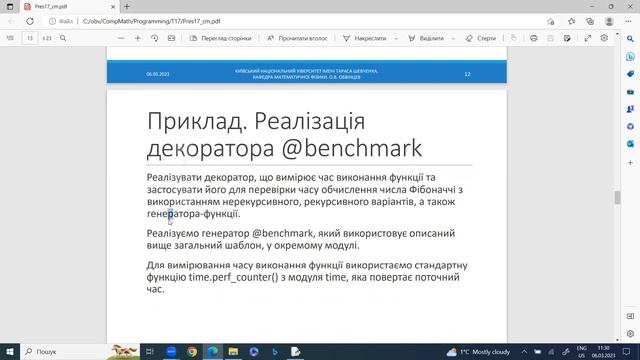Open Task View on the taskbar
Viewport: 640px width, 360px height.
tap(150, 351)
